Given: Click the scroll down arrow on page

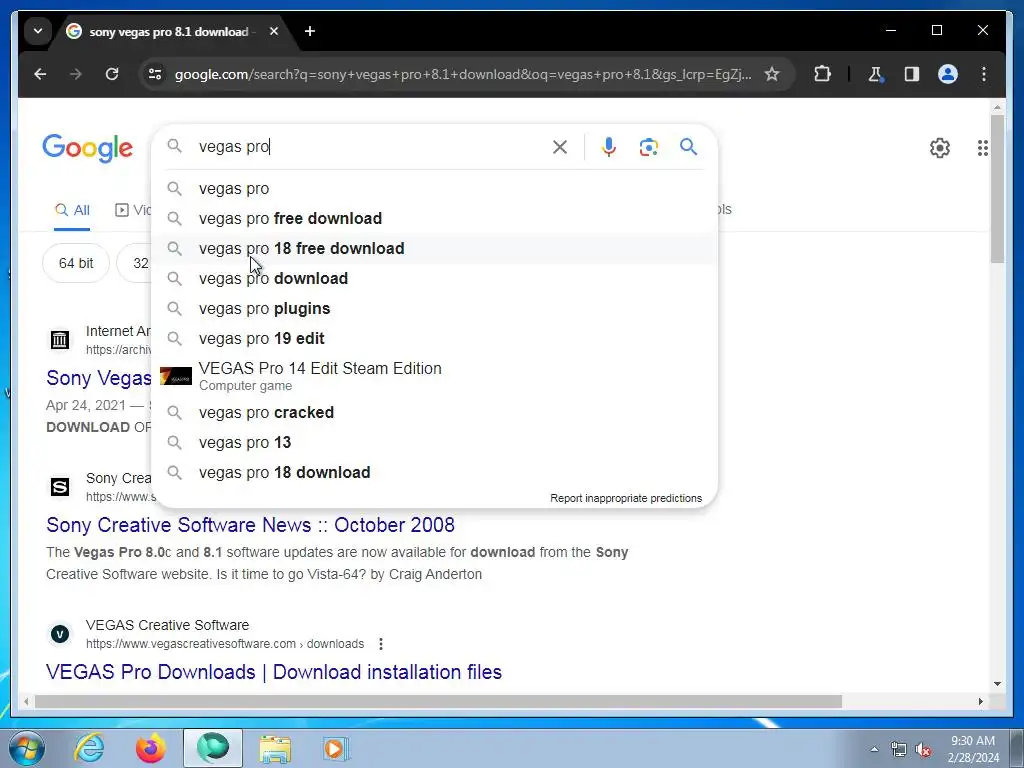Looking at the screenshot, I should (997, 684).
